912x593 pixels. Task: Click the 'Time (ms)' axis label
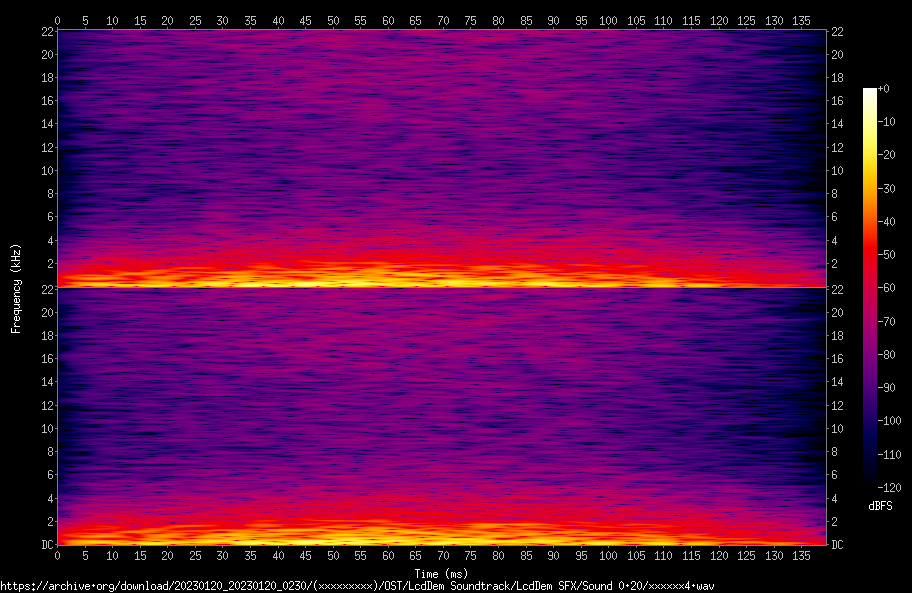click(441, 574)
